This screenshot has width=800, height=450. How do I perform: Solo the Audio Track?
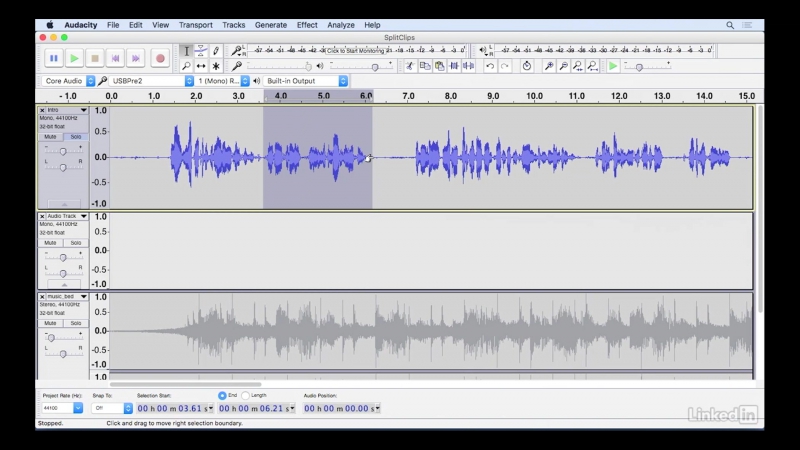pyautogui.click(x=76, y=243)
